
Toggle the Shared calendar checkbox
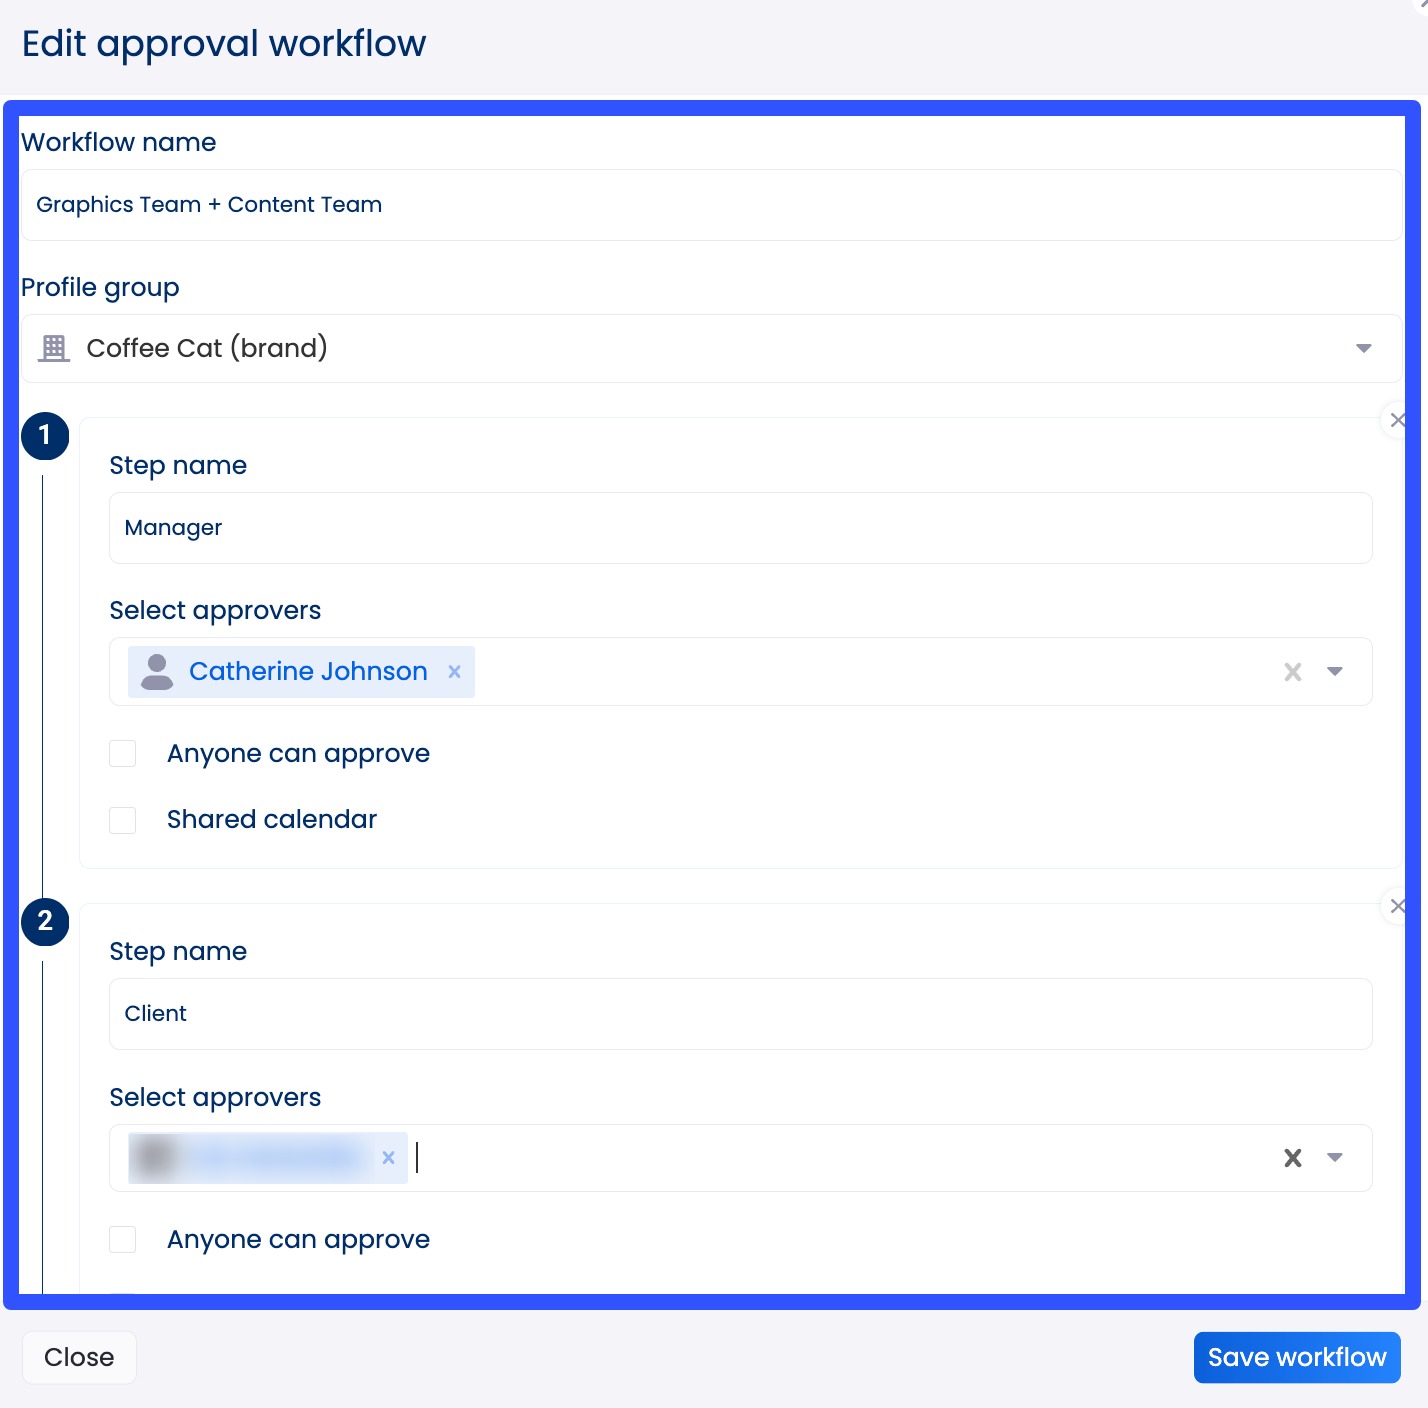[x=122, y=820]
